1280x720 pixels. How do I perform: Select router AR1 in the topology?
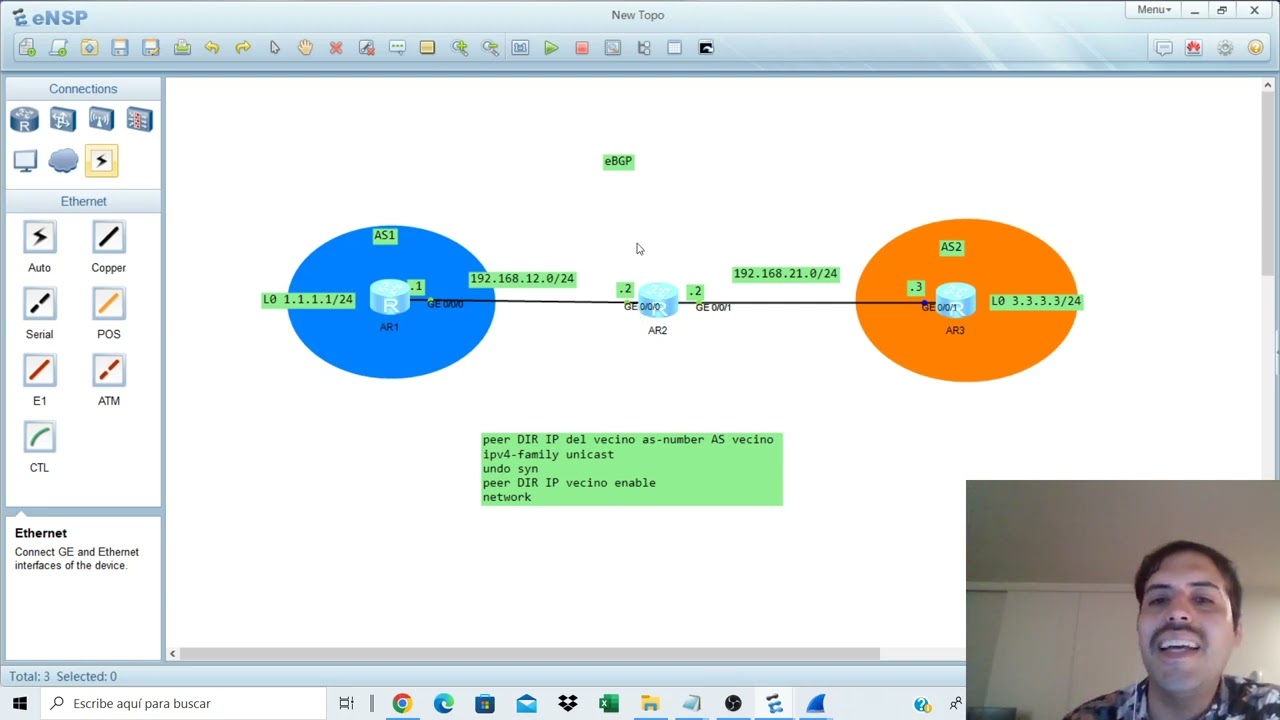pyautogui.click(x=389, y=298)
